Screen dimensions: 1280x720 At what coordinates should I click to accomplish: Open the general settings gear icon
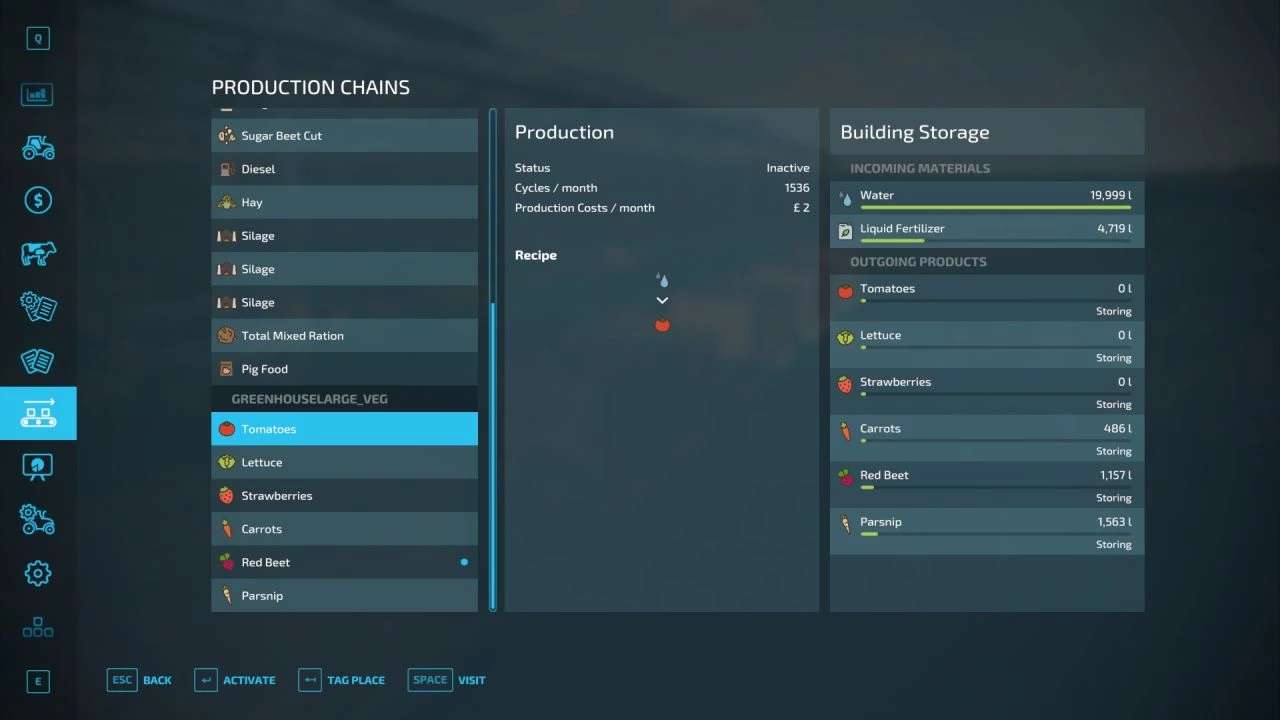click(38, 573)
